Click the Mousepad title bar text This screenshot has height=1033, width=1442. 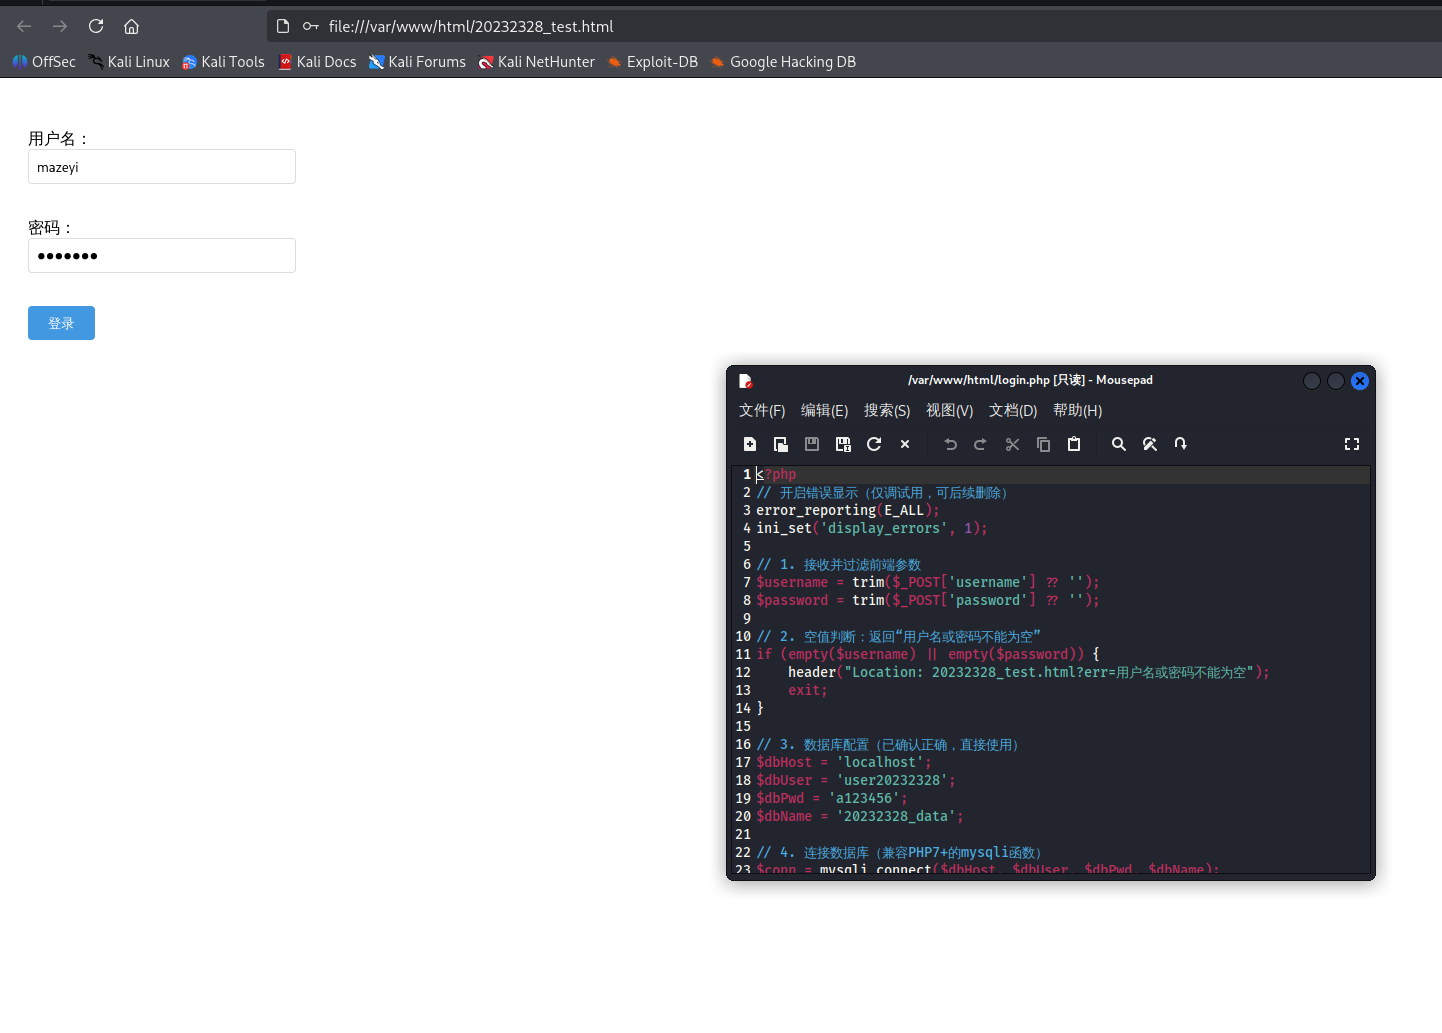[x=1030, y=380]
